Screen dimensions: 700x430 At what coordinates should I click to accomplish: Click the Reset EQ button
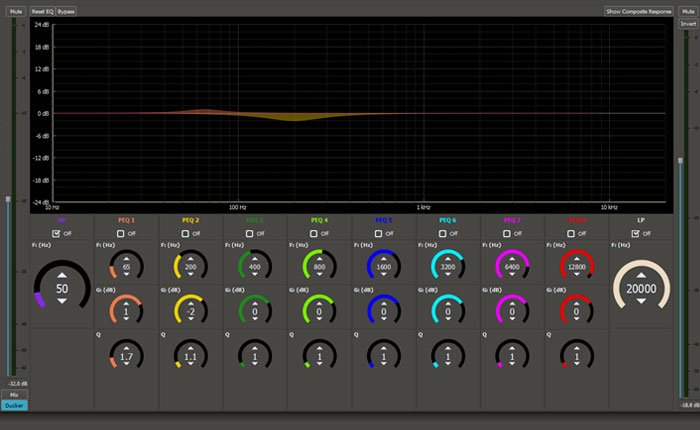(42, 11)
